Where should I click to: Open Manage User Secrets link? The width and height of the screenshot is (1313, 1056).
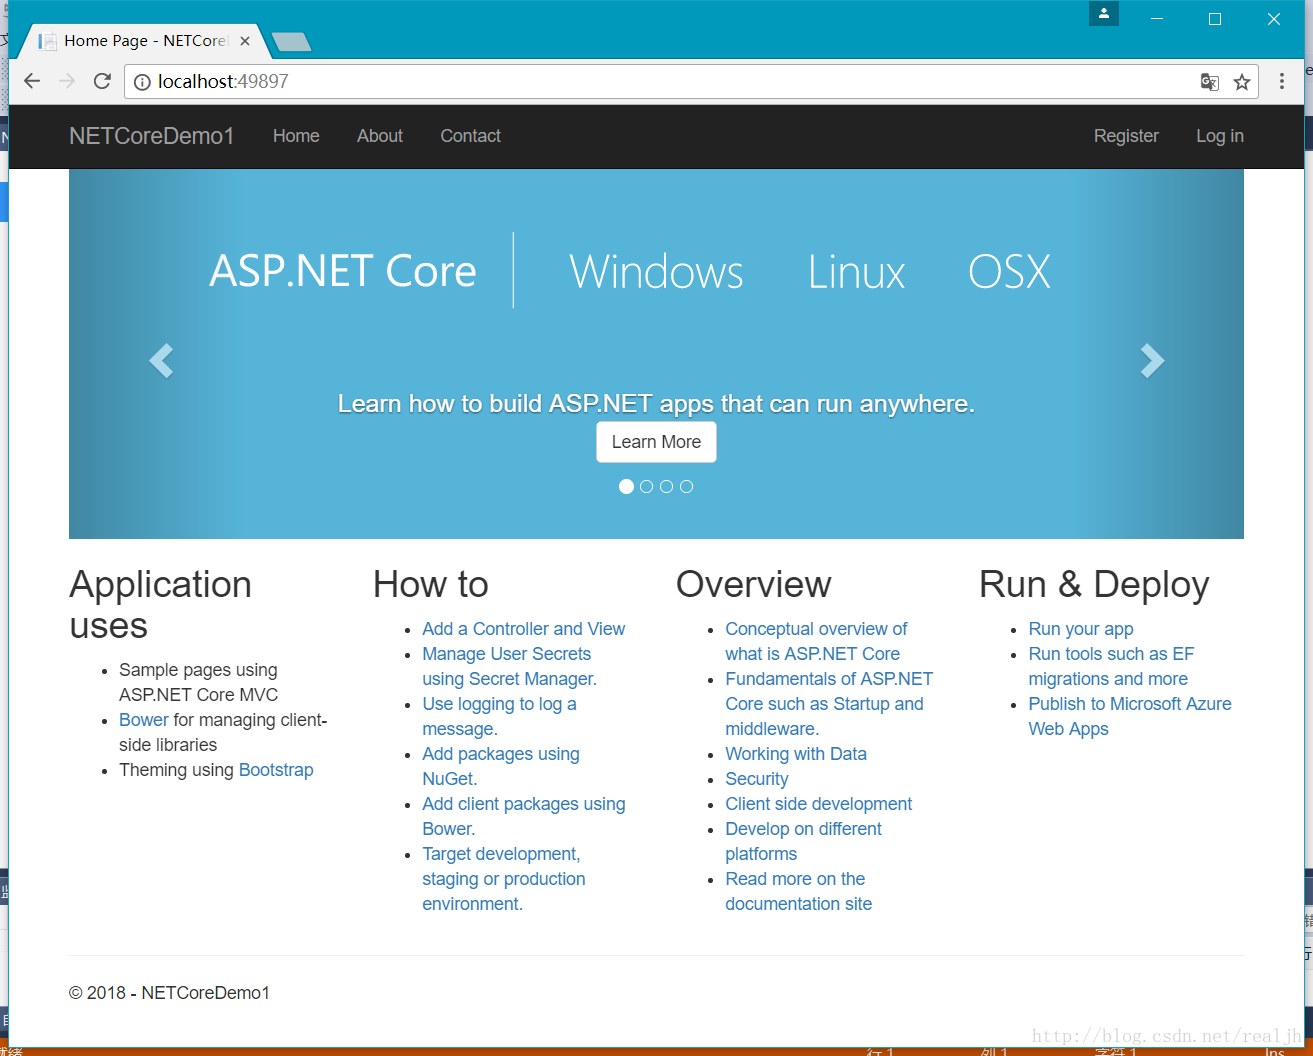coord(509,666)
